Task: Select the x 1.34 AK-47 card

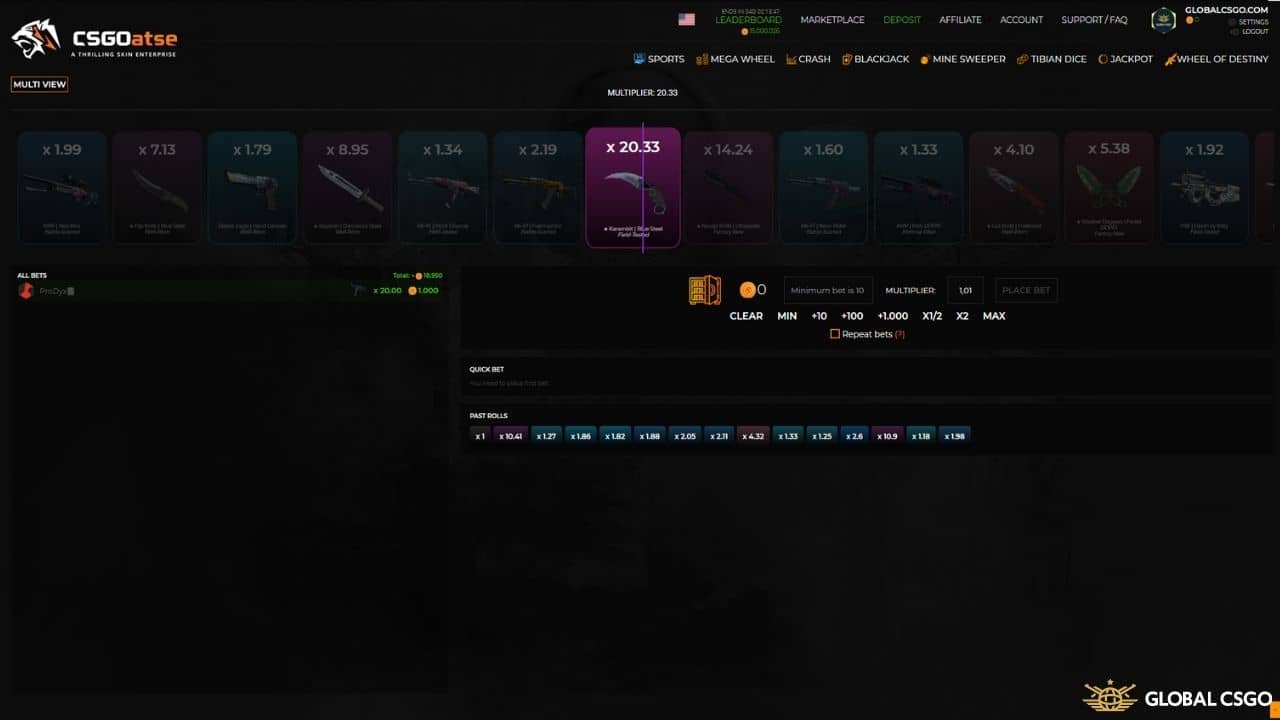Action: click(442, 189)
